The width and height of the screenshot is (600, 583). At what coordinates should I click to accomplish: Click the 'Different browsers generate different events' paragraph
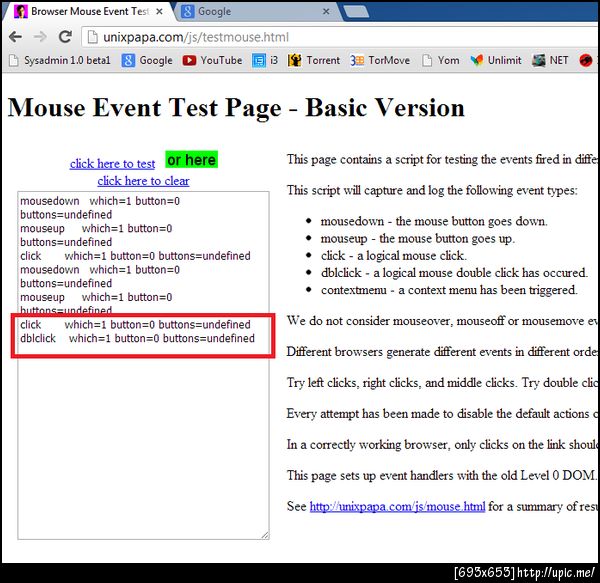442,352
